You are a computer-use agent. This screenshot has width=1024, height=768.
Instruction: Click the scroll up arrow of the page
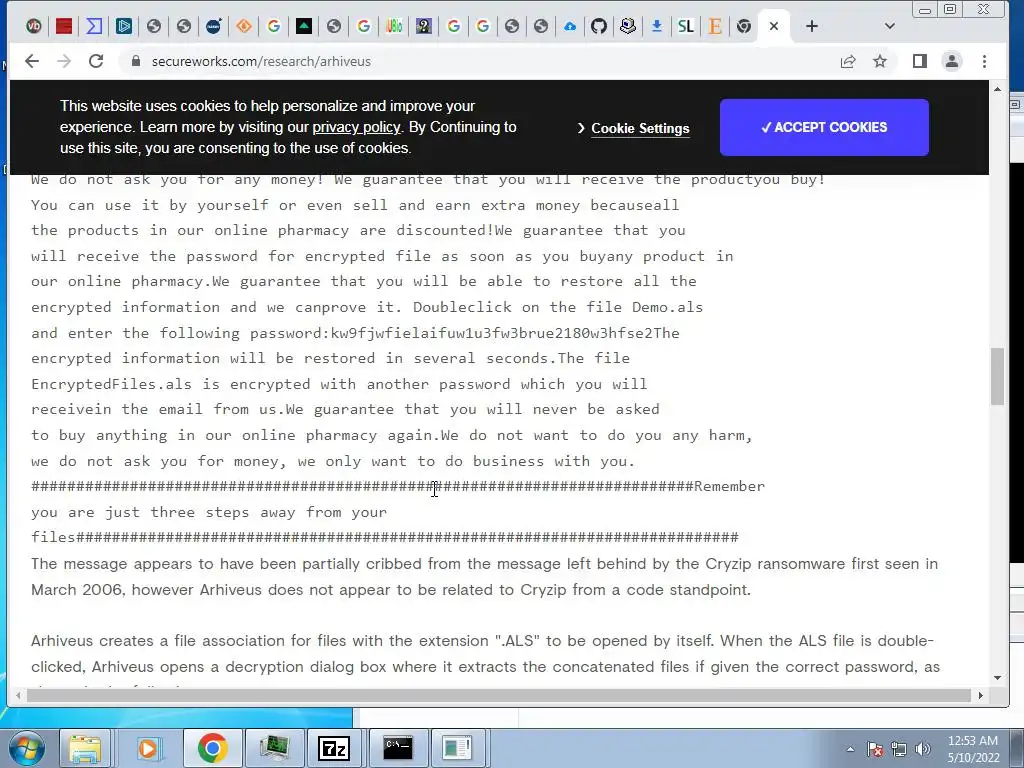pyautogui.click(x=997, y=89)
